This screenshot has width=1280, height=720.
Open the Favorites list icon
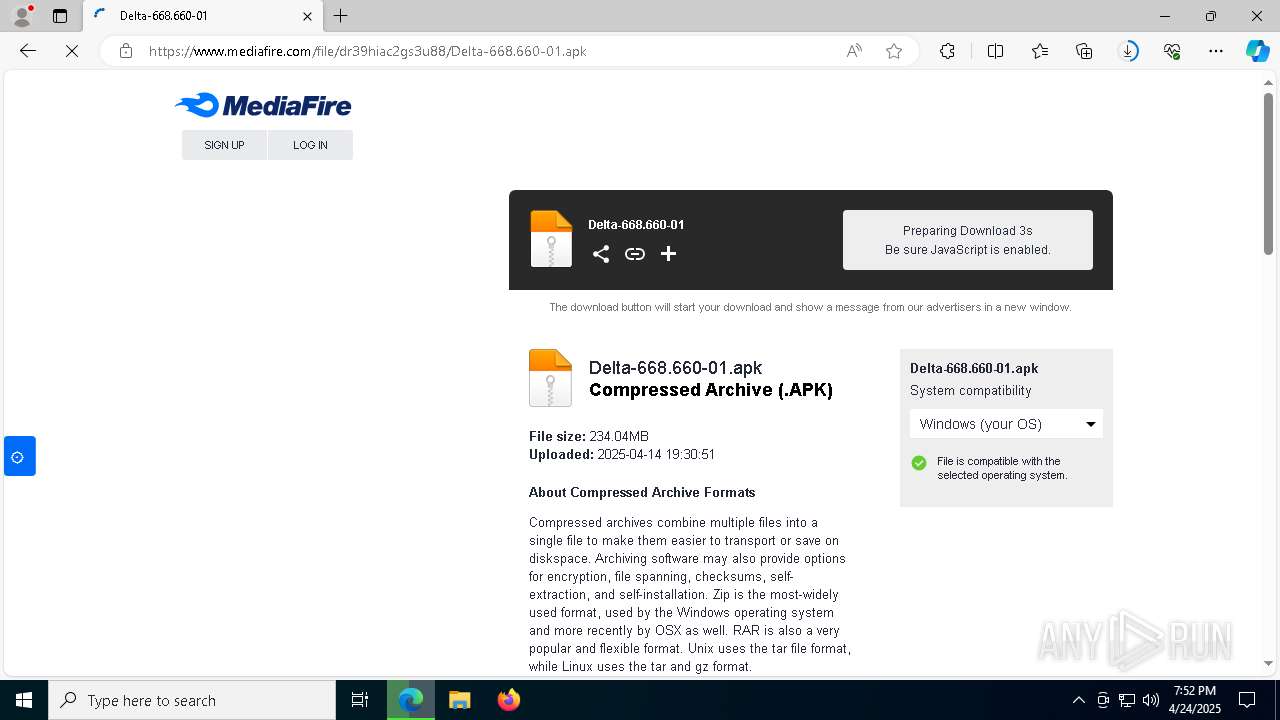(1040, 51)
